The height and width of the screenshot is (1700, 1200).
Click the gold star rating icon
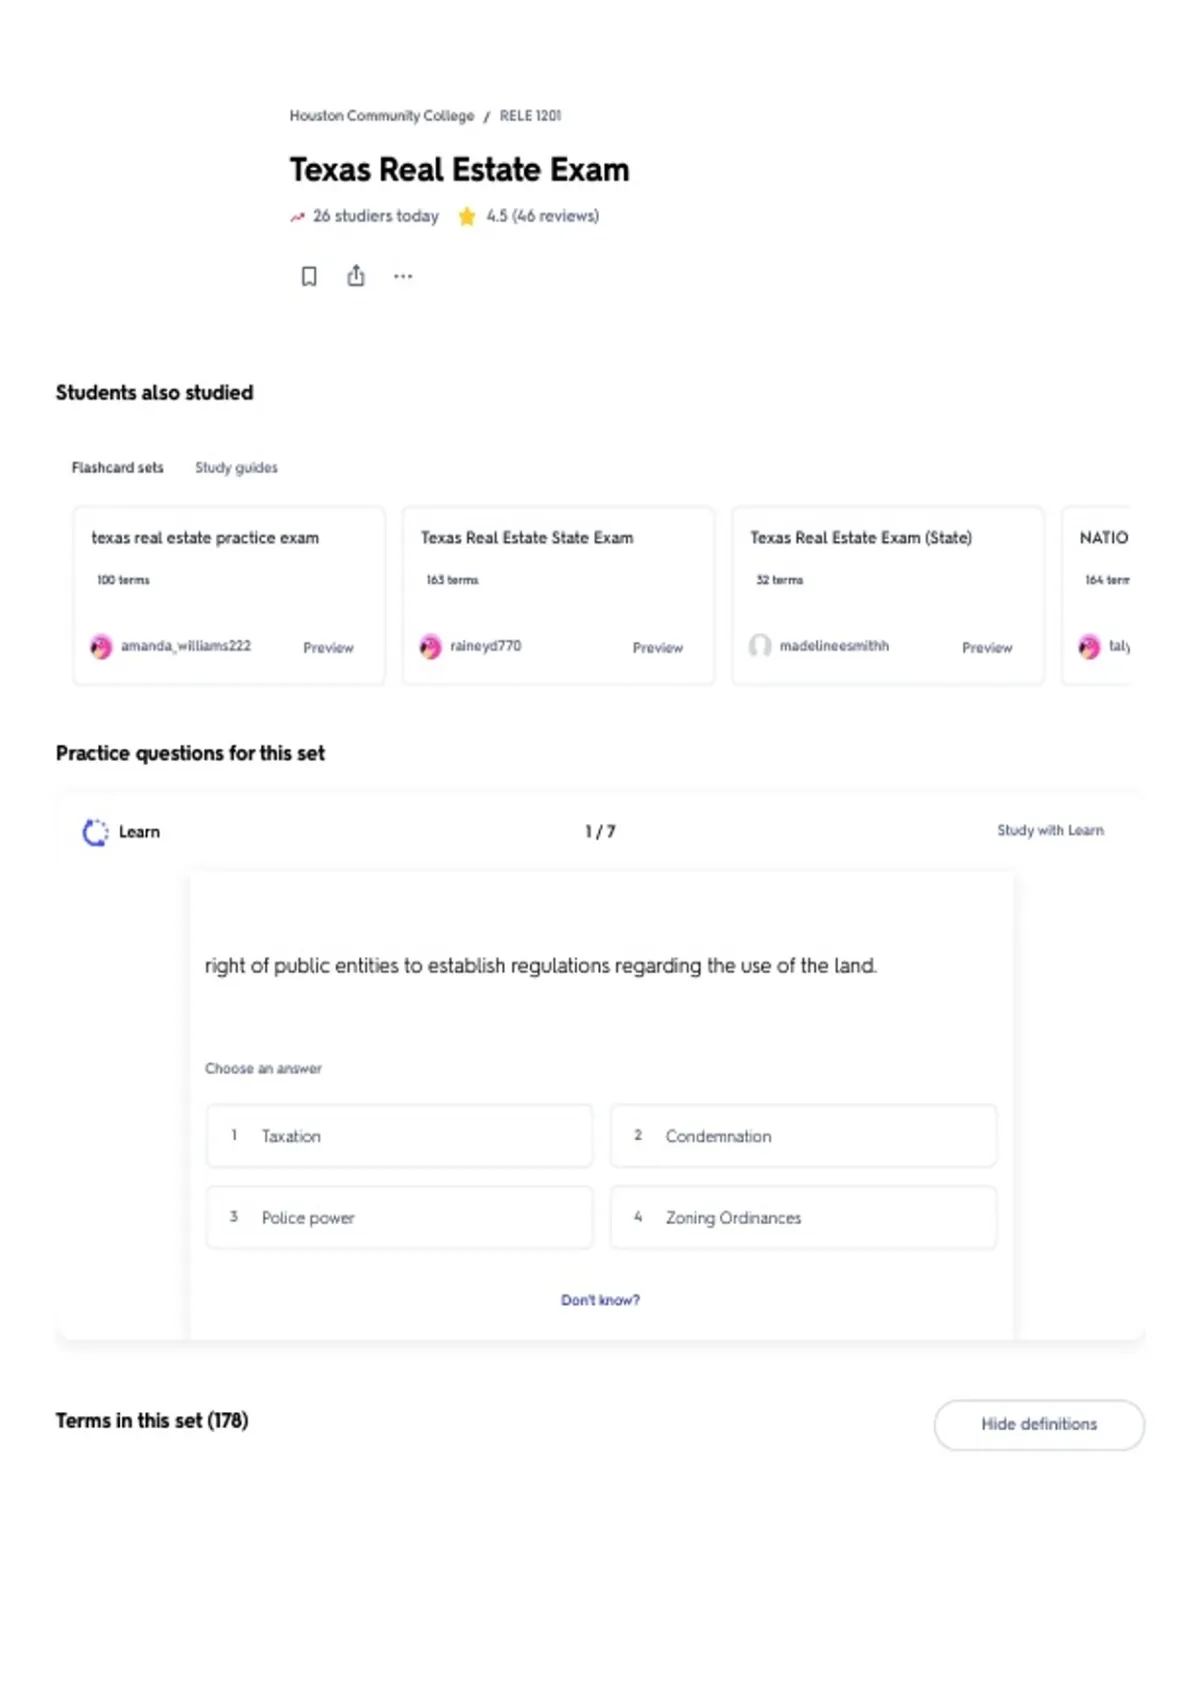(467, 216)
